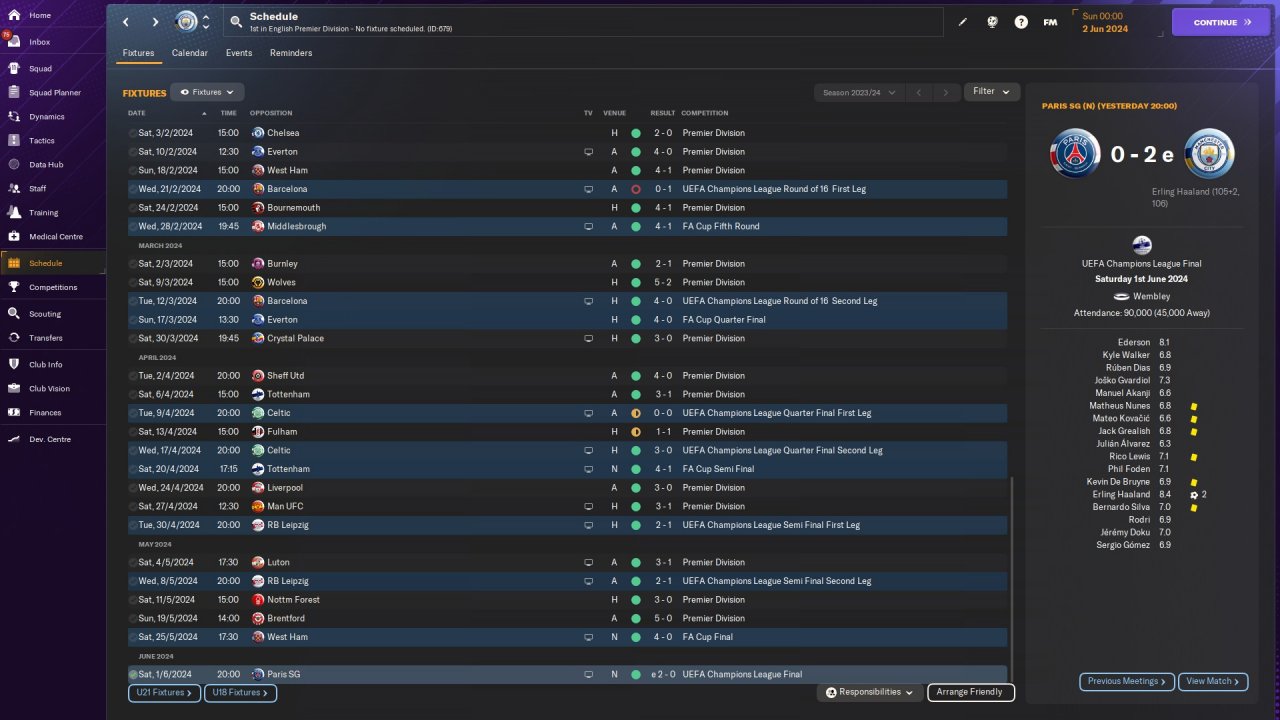Expand the Filter dropdown
1280x720 pixels.
(992, 92)
